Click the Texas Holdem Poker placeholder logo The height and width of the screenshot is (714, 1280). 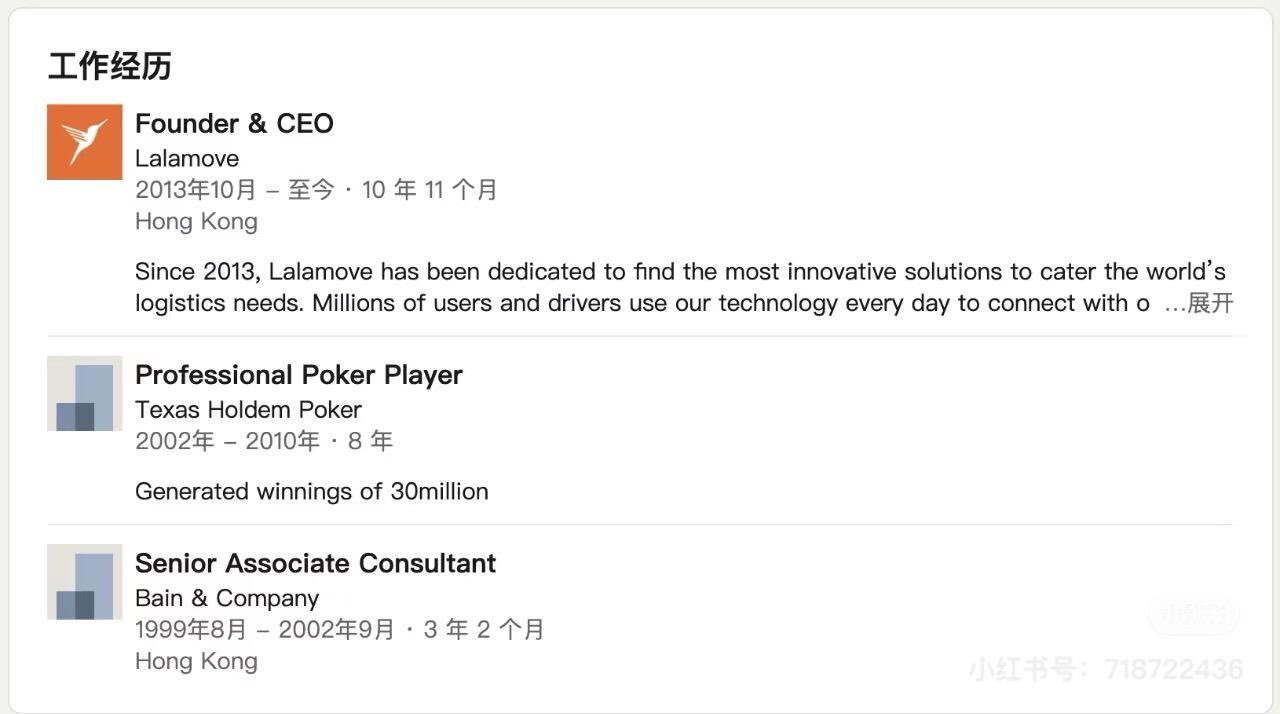click(x=85, y=393)
